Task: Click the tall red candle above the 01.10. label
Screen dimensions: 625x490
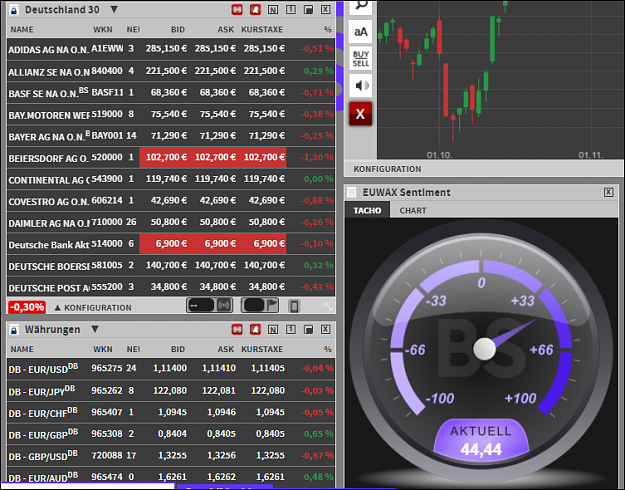Action: [x=446, y=90]
